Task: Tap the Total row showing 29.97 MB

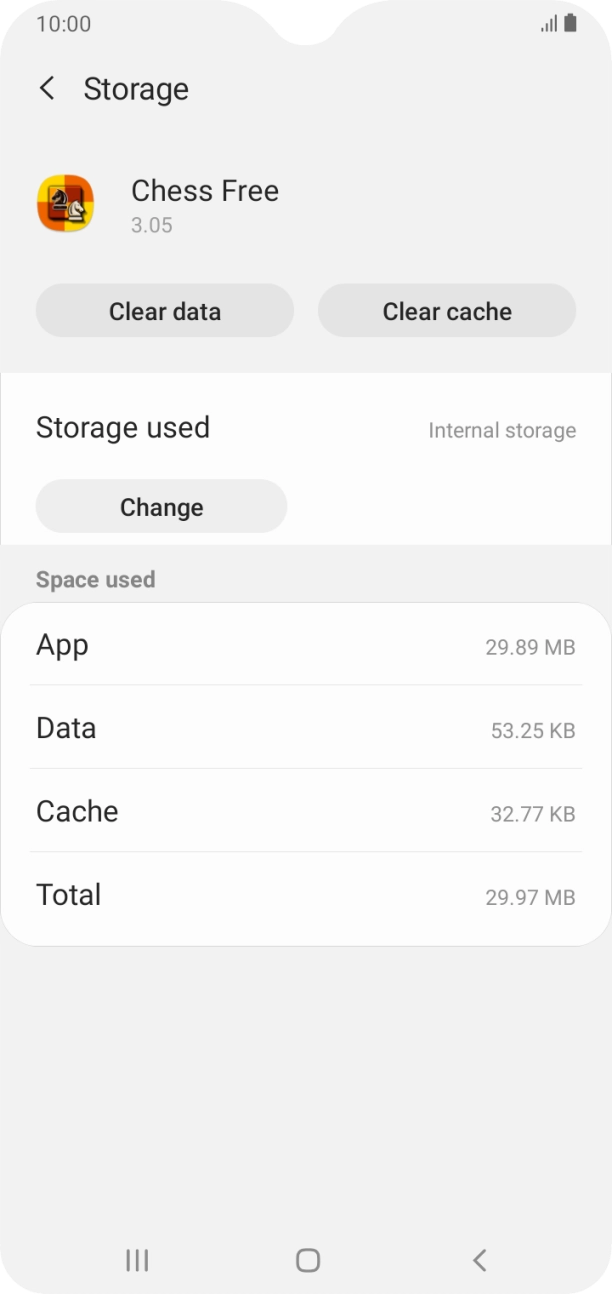Action: (x=306, y=895)
